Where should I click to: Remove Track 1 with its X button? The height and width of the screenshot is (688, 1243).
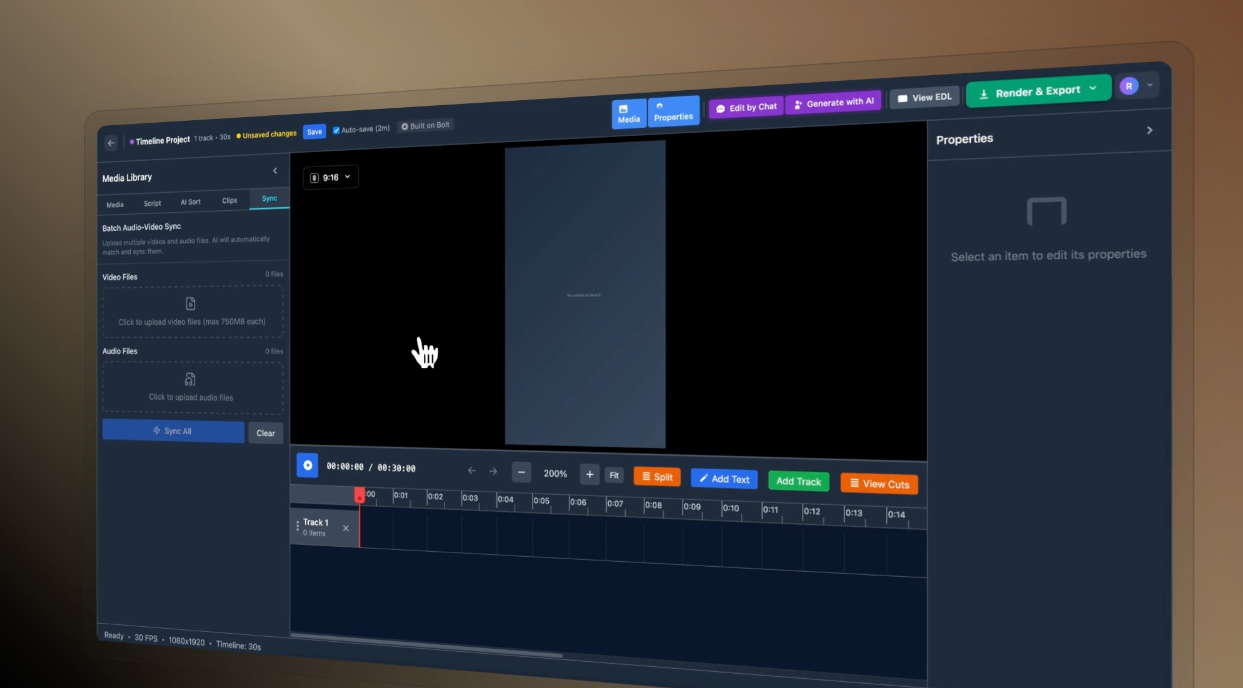tap(346, 528)
